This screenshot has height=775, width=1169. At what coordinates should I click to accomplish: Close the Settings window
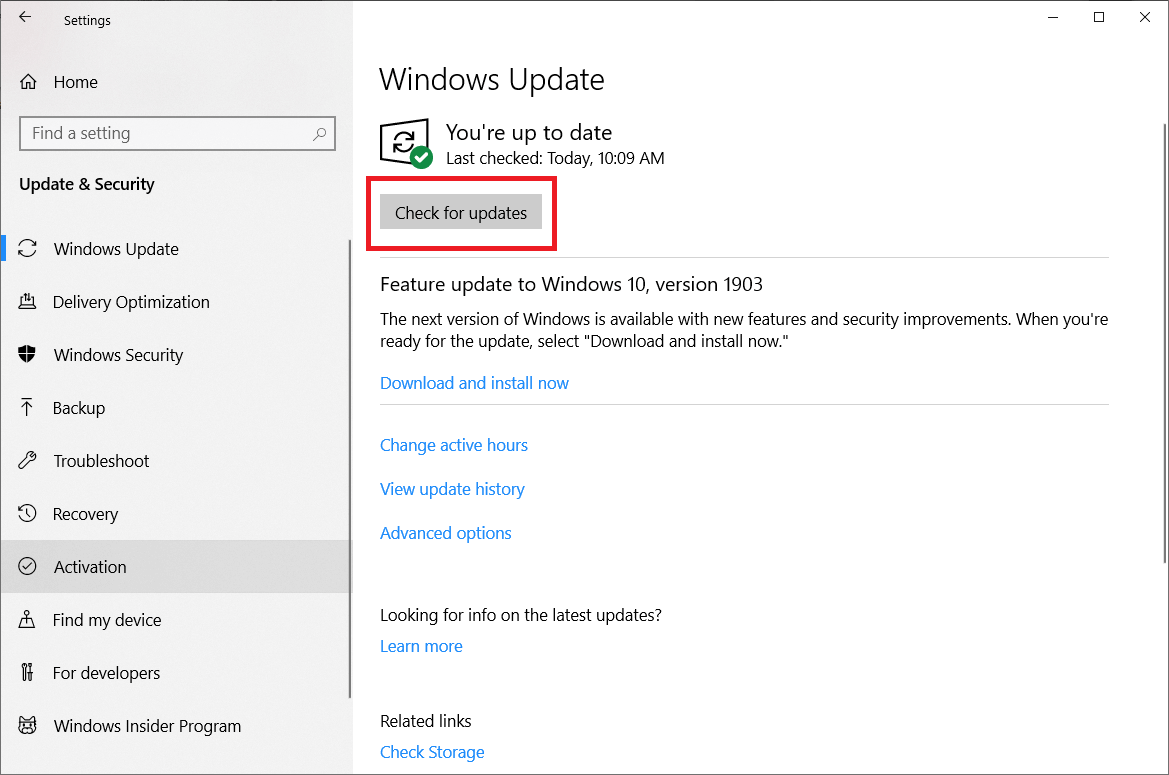point(1145,17)
